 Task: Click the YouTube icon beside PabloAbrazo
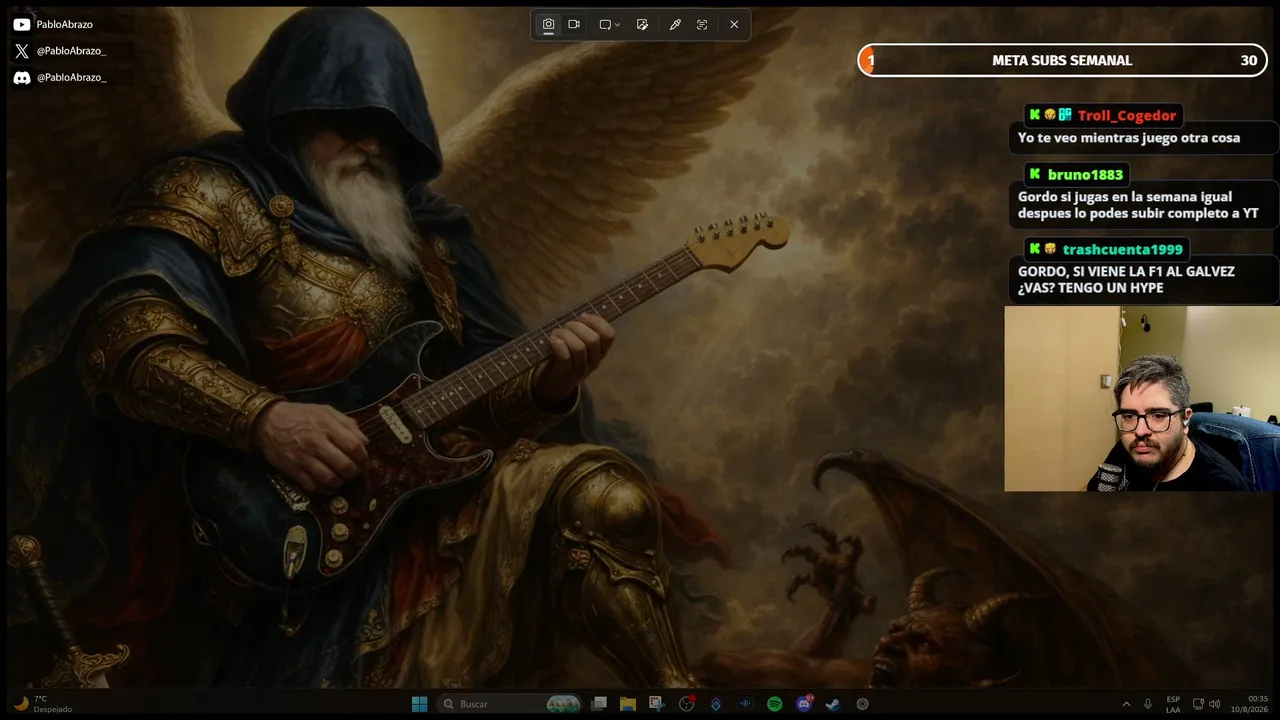pyautogui.click(x=21, y=24)
